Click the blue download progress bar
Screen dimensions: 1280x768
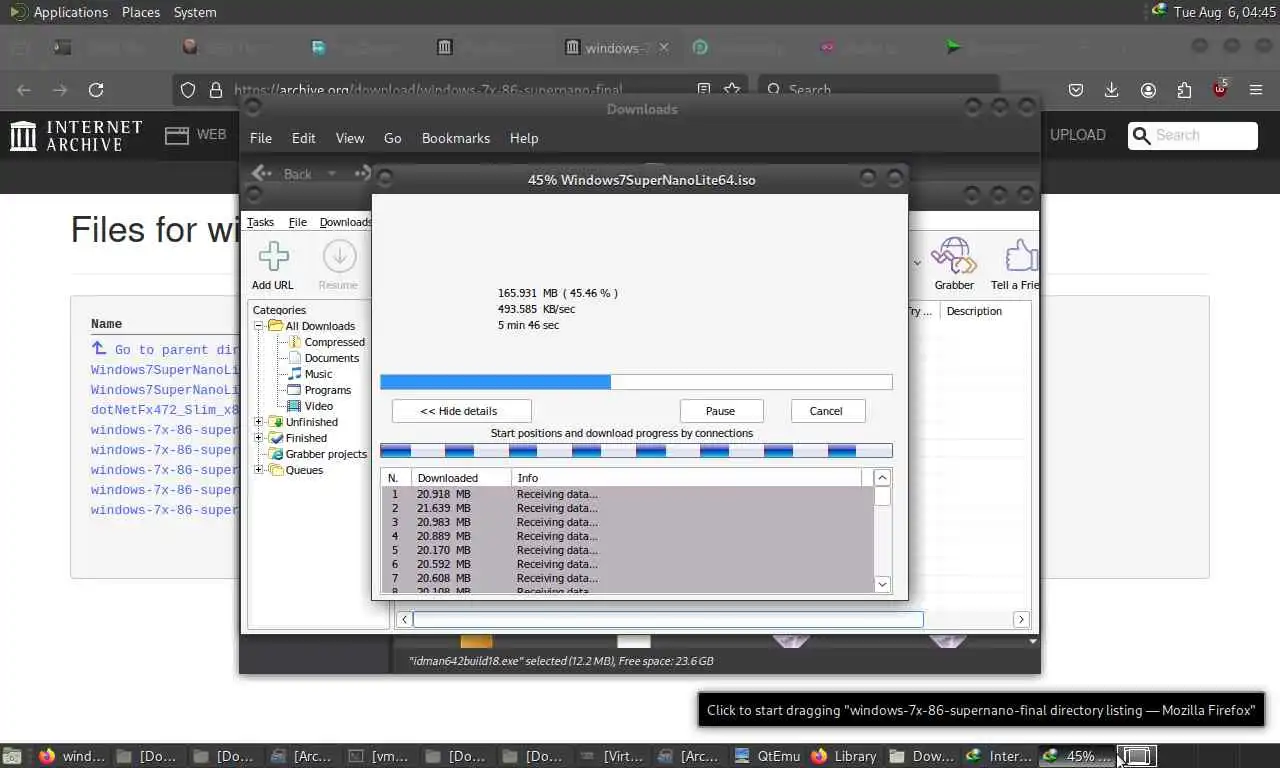(636, 382)
